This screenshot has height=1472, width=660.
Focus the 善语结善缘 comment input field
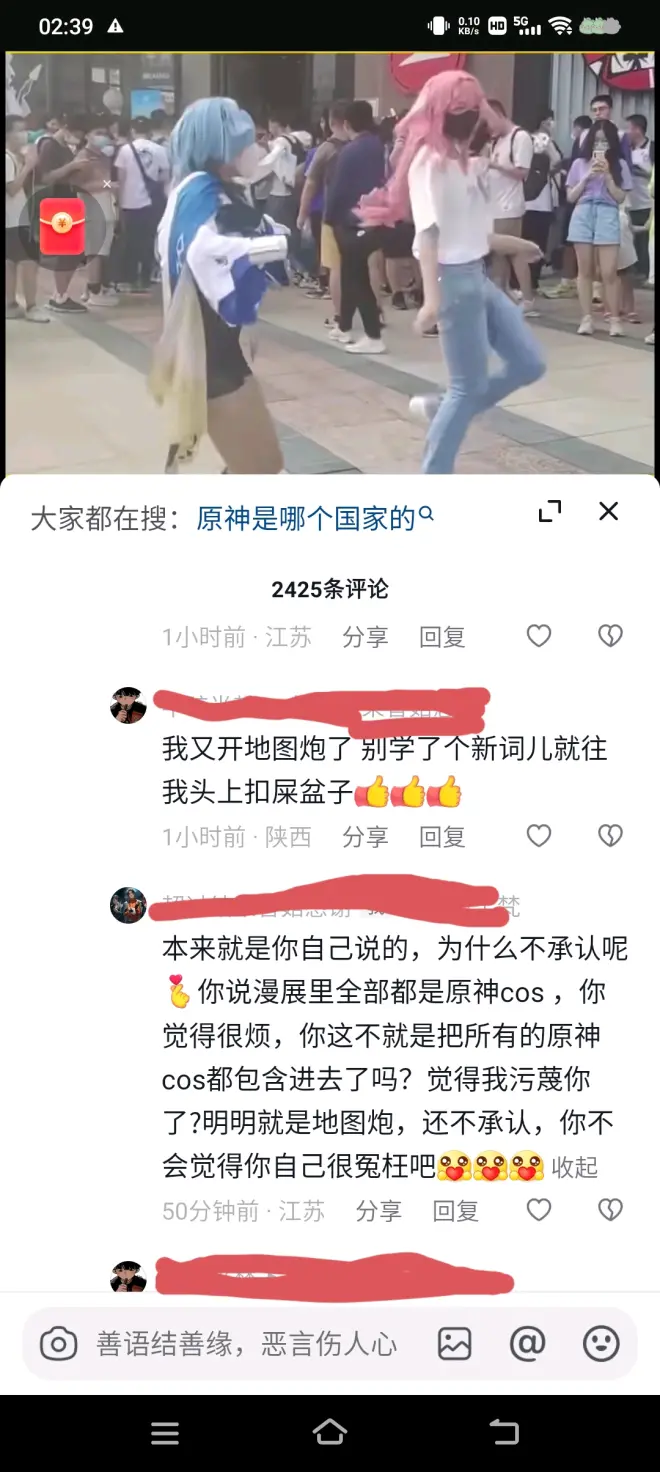pyautogui.click(x=246, y=1344)
